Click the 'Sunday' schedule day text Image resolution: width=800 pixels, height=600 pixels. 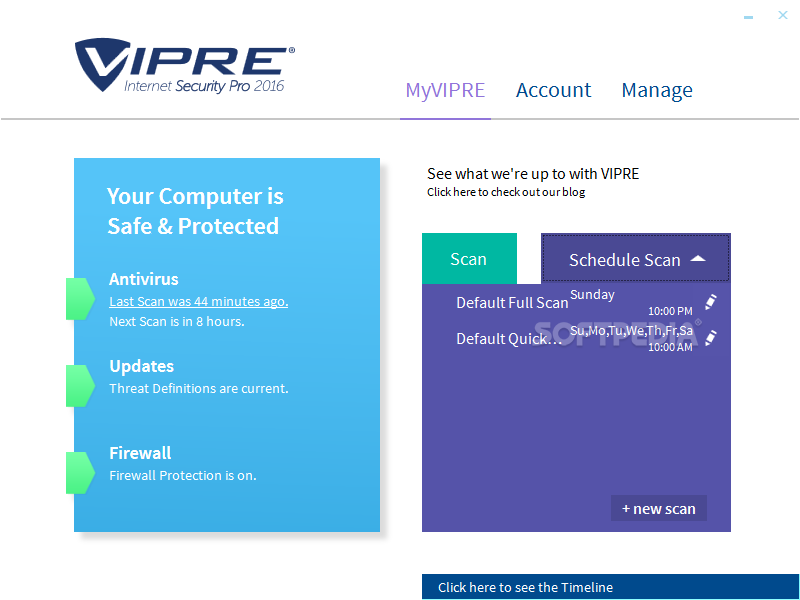(x=592, y=295)
